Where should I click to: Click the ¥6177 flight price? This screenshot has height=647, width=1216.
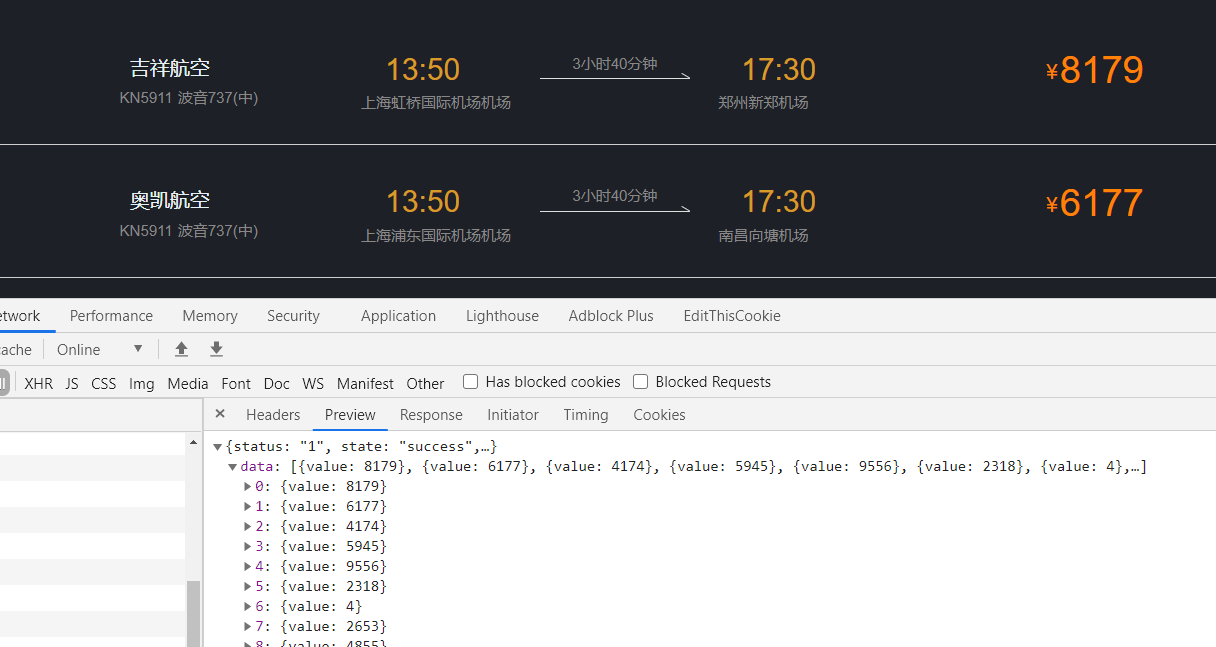point(1094,203)
